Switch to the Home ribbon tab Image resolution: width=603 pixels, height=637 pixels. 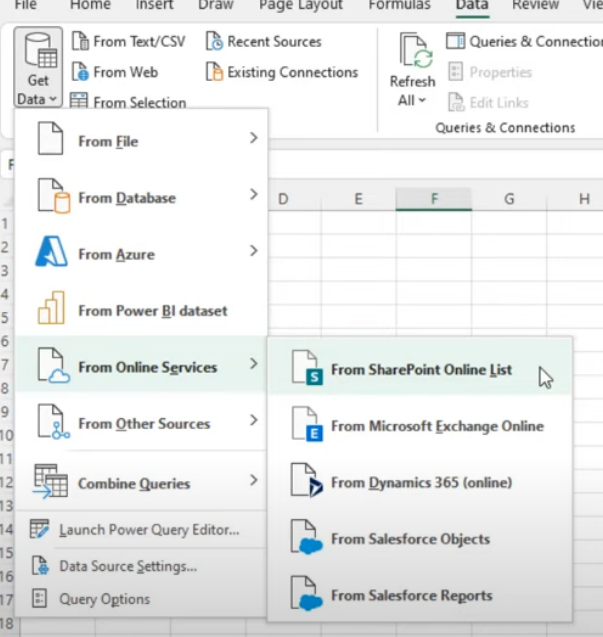point(90,4)
